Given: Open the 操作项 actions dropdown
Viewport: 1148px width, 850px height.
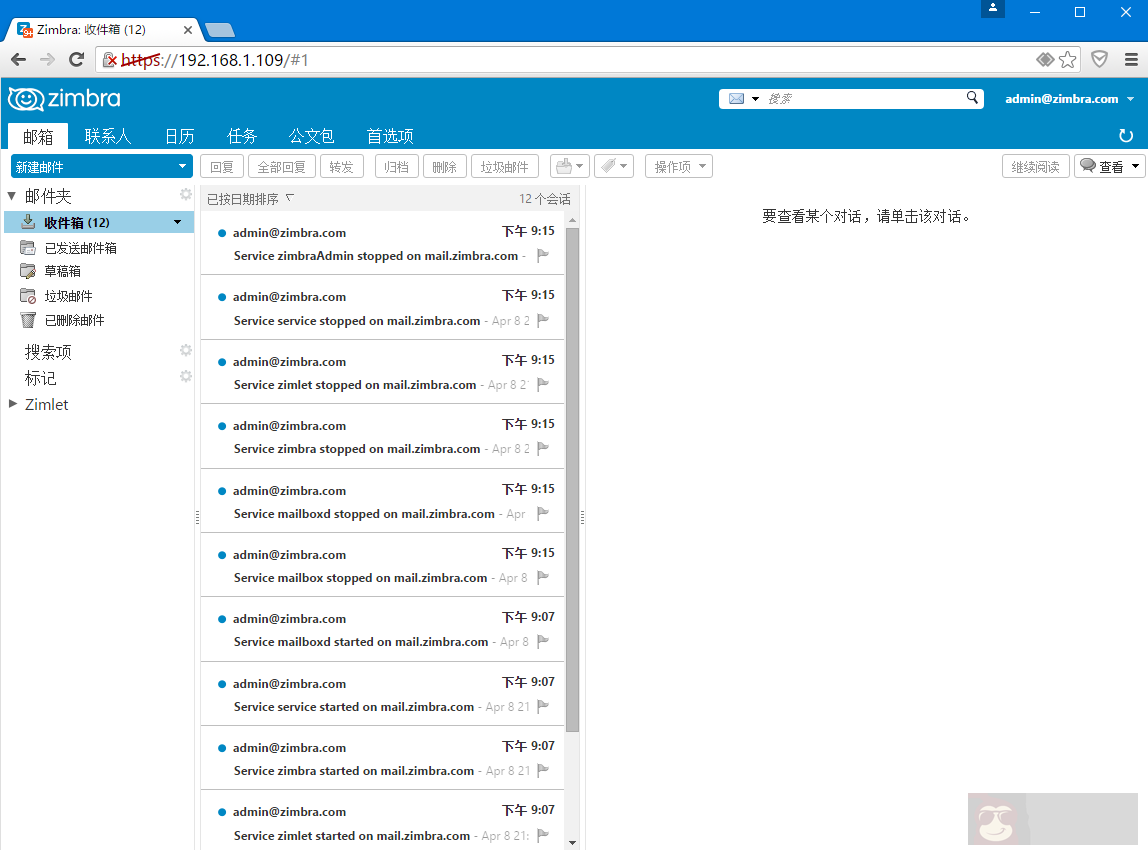Looking at the screenshot, I should pos(678,166).
